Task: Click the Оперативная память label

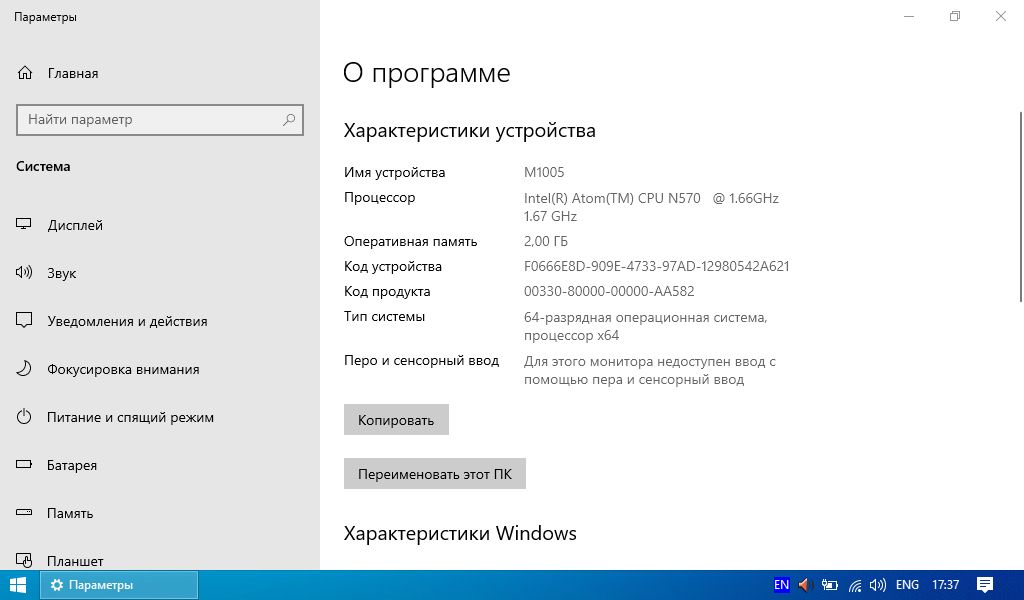Action: pyautogui.click(x=411, y=242)
